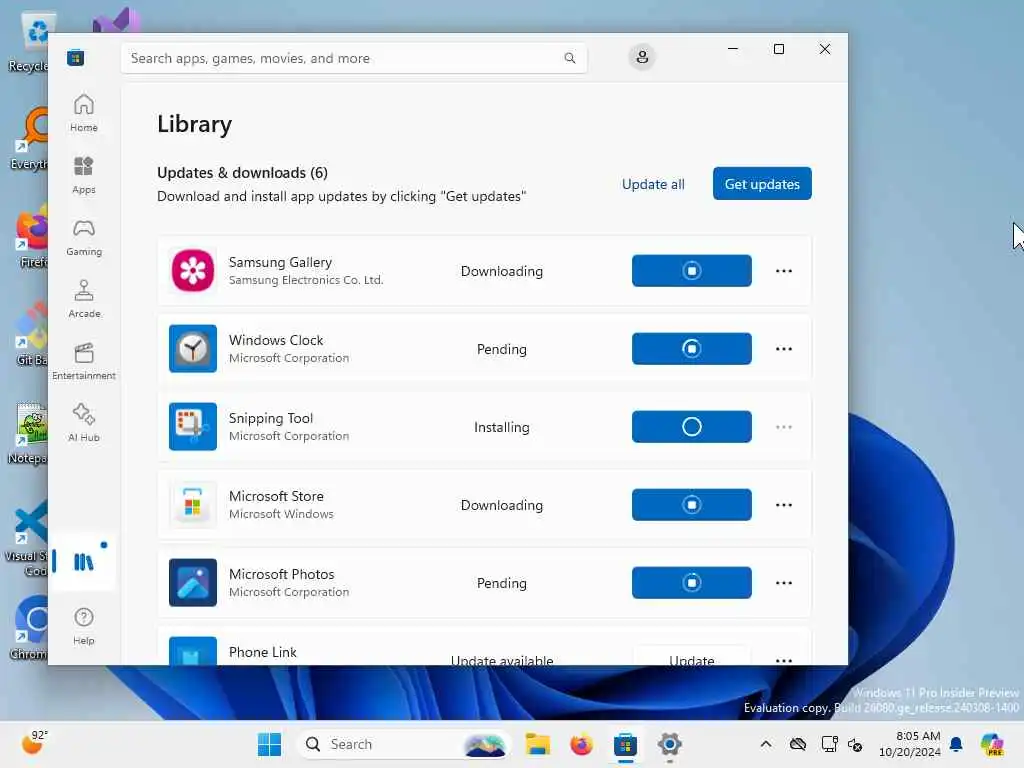This screenshot has height=768, width=1024.
Task: Open Samsung Gallery app name
Action: point(280,262)
